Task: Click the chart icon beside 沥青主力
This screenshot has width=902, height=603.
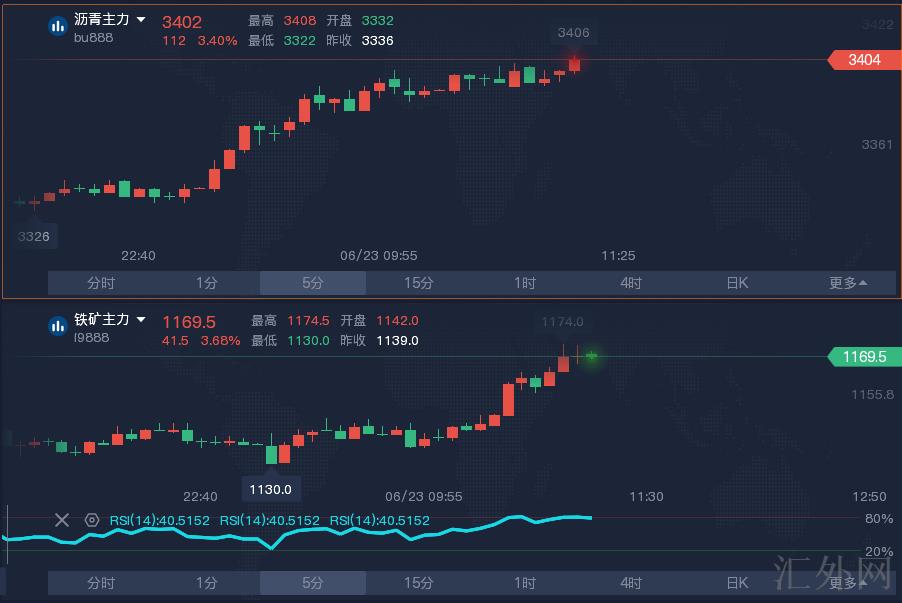Action: (x=57, y=27)
